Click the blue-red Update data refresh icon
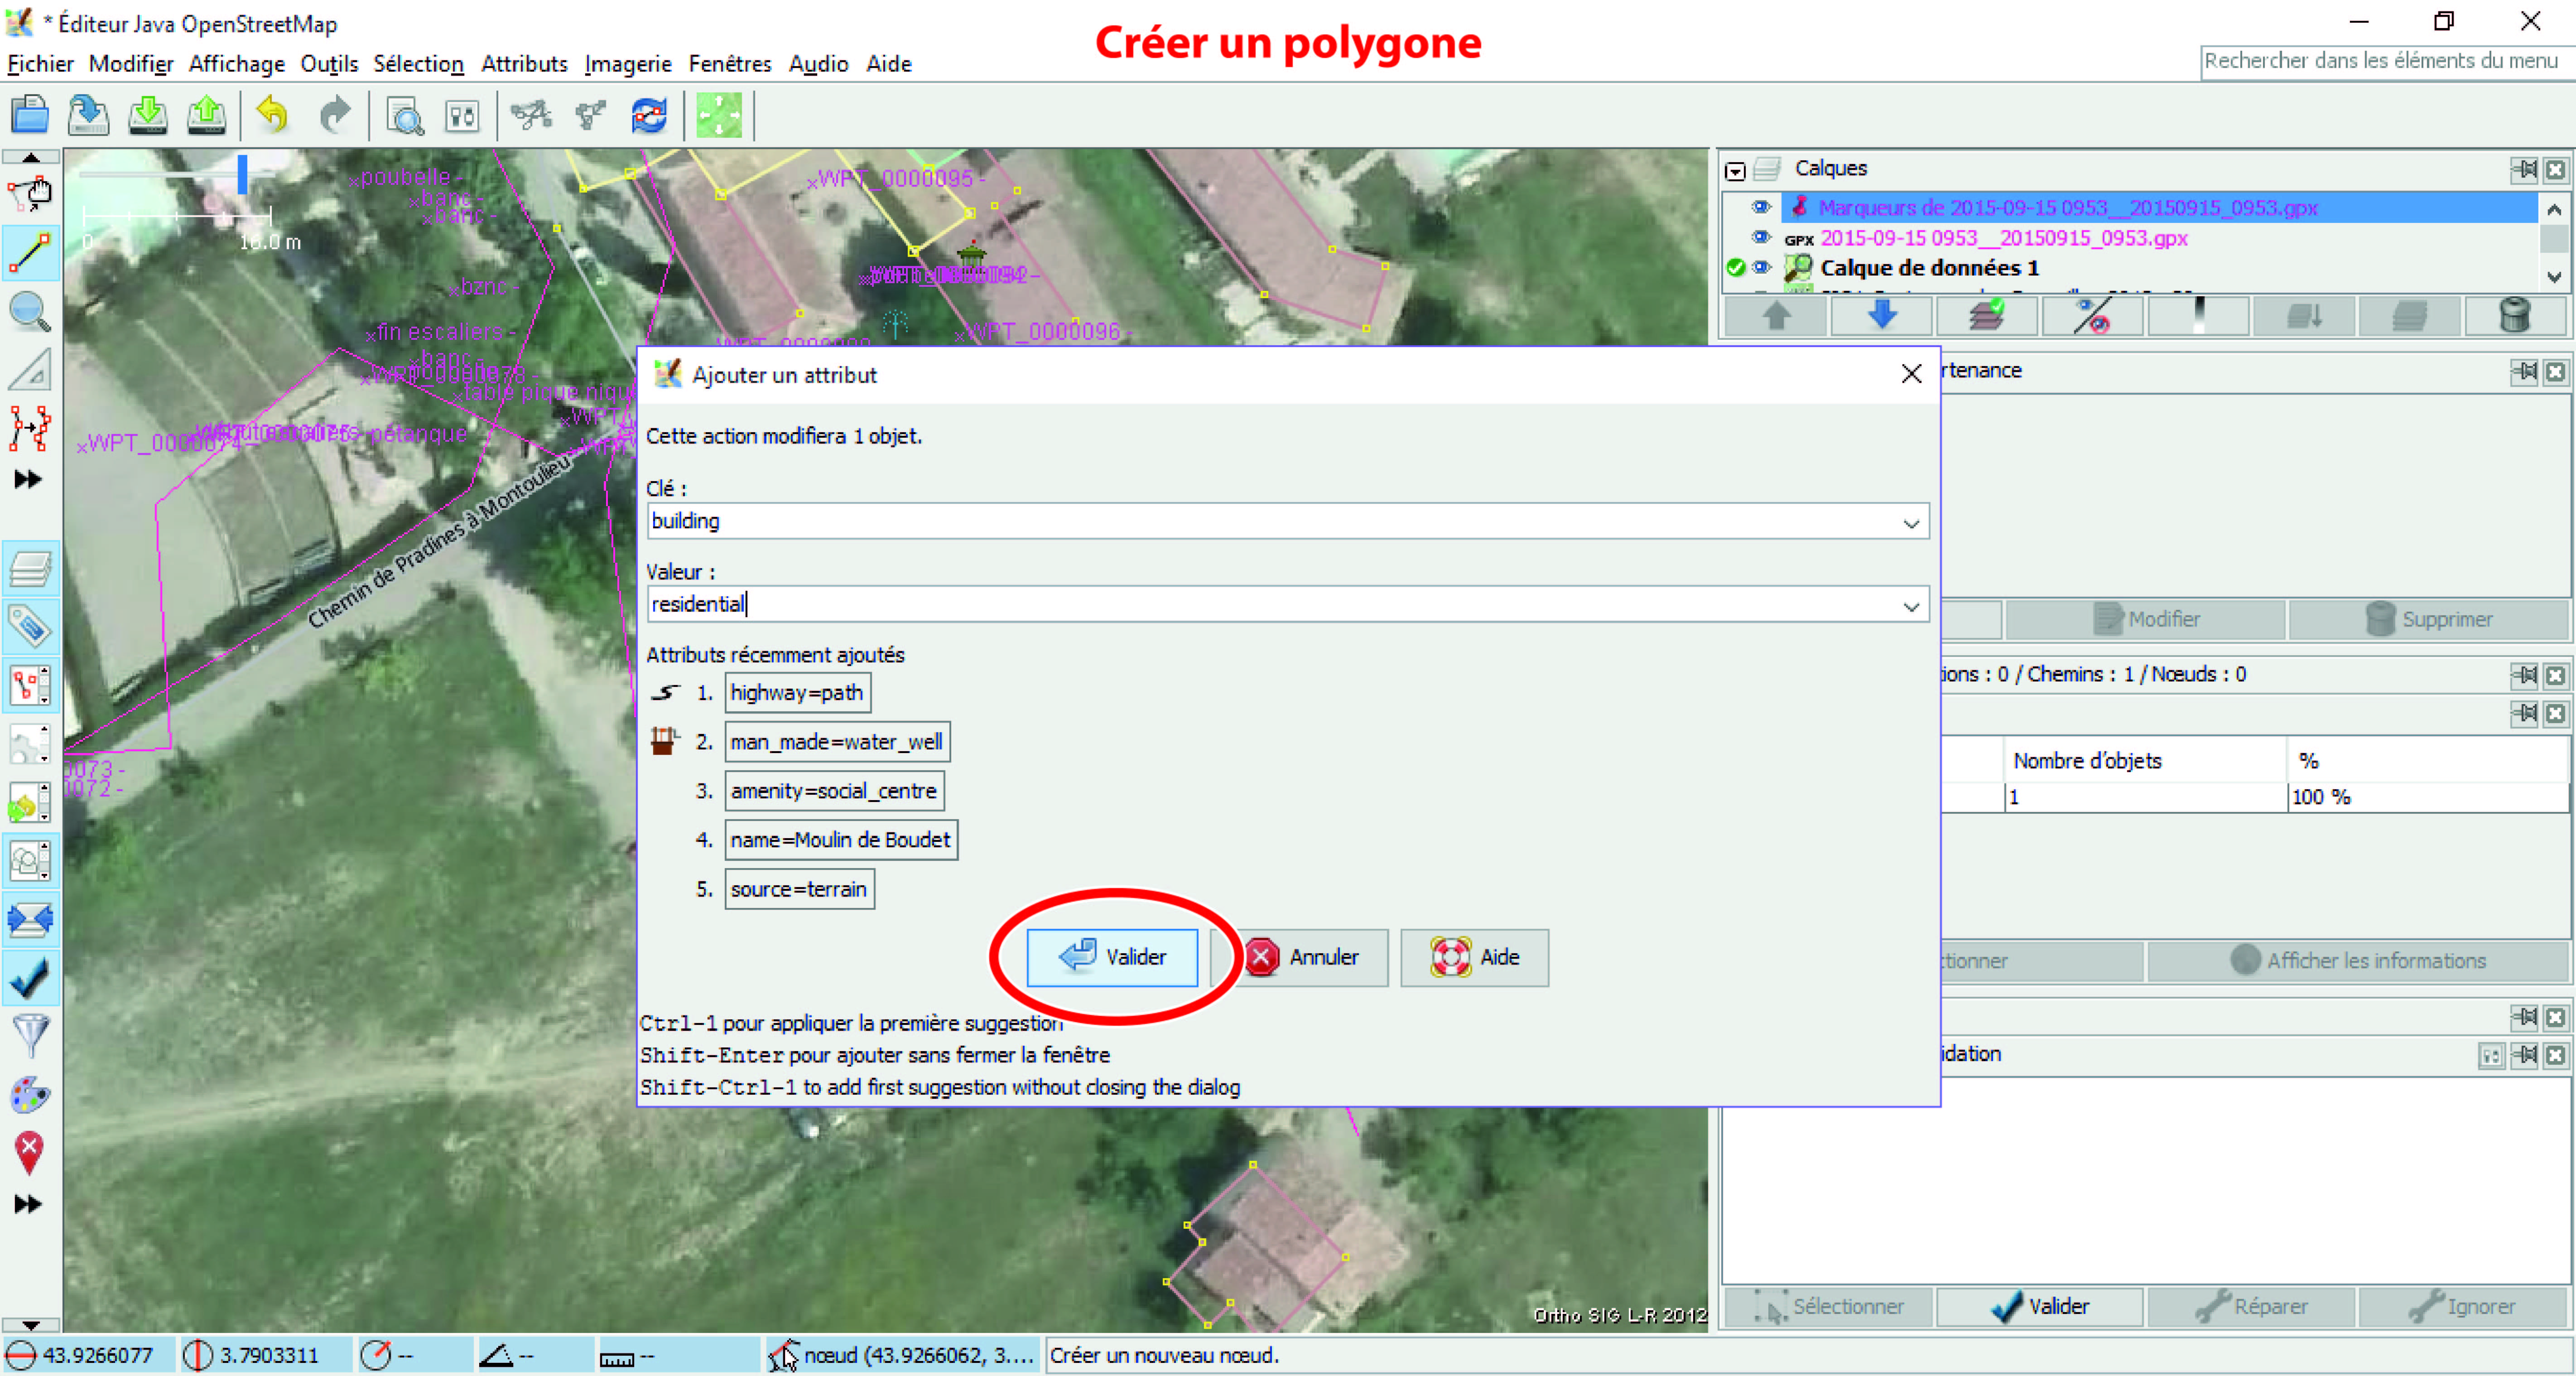The image size is (2576, 1376). pos(649,116)
